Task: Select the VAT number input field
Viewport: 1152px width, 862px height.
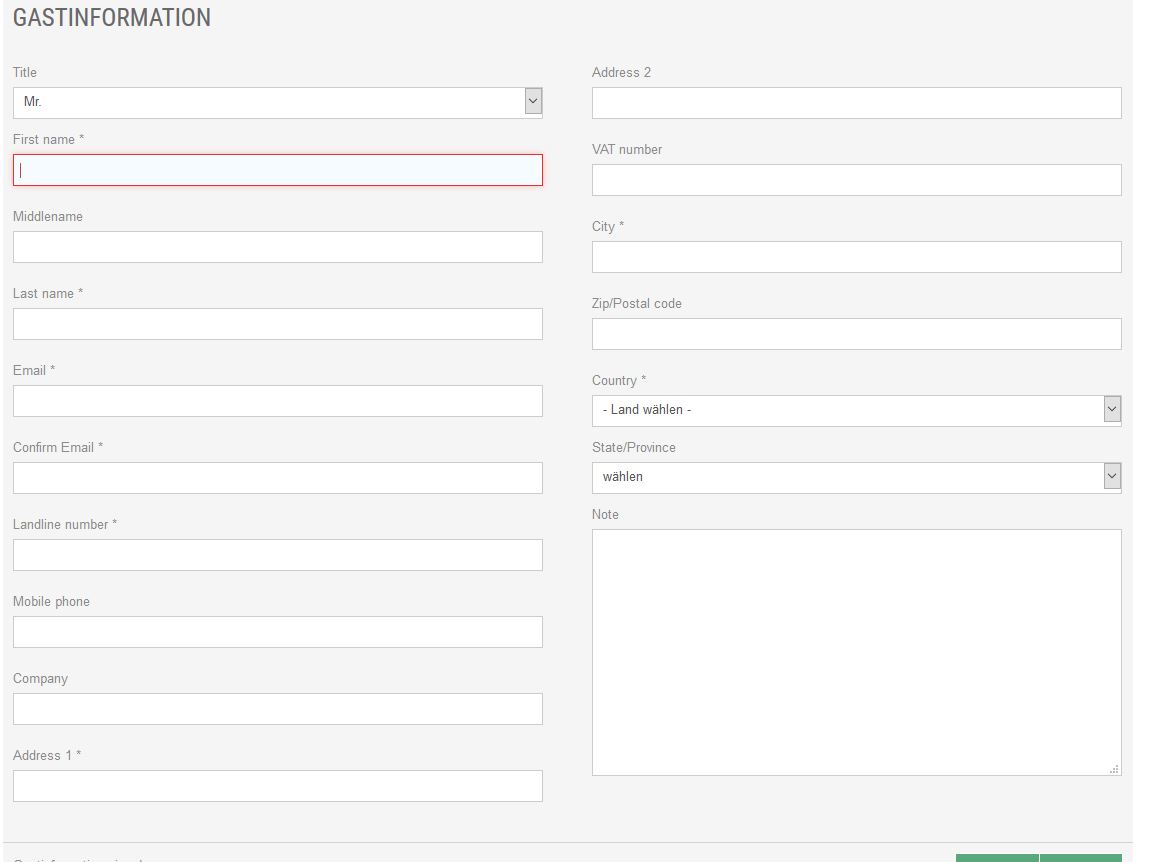Action: coord(856,180)
